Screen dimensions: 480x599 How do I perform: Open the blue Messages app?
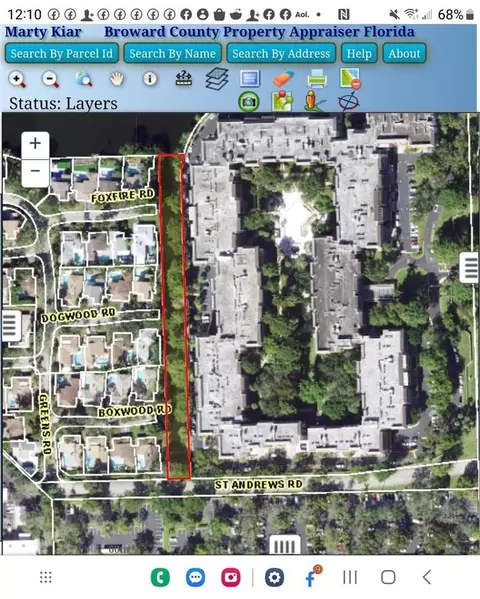[195, 577]
